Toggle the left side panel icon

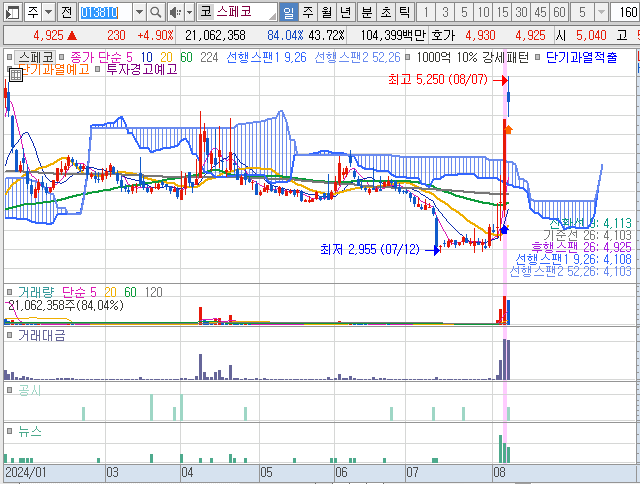pyautogui.click(x=13, y=12)
